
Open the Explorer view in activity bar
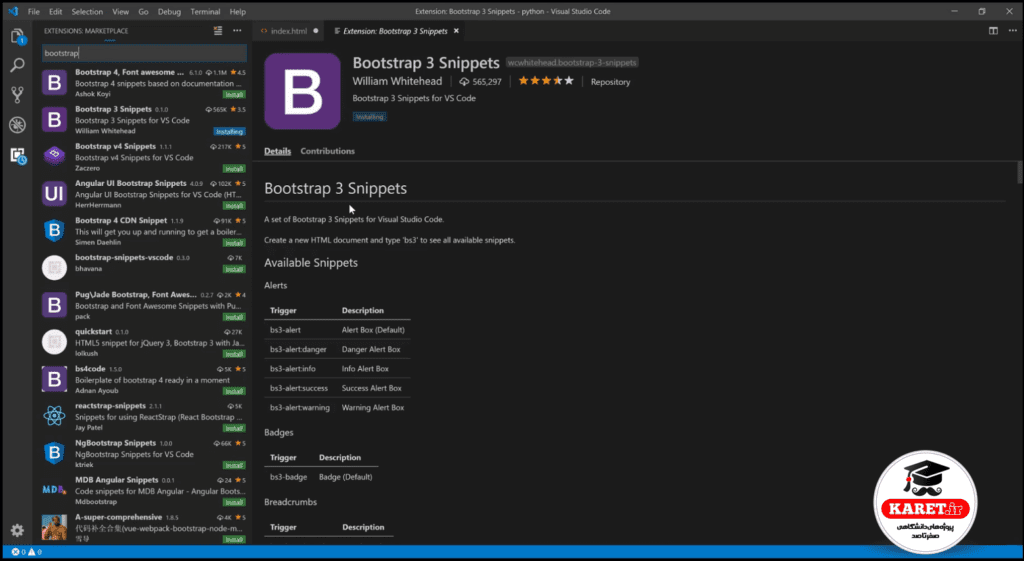point(18,36)
